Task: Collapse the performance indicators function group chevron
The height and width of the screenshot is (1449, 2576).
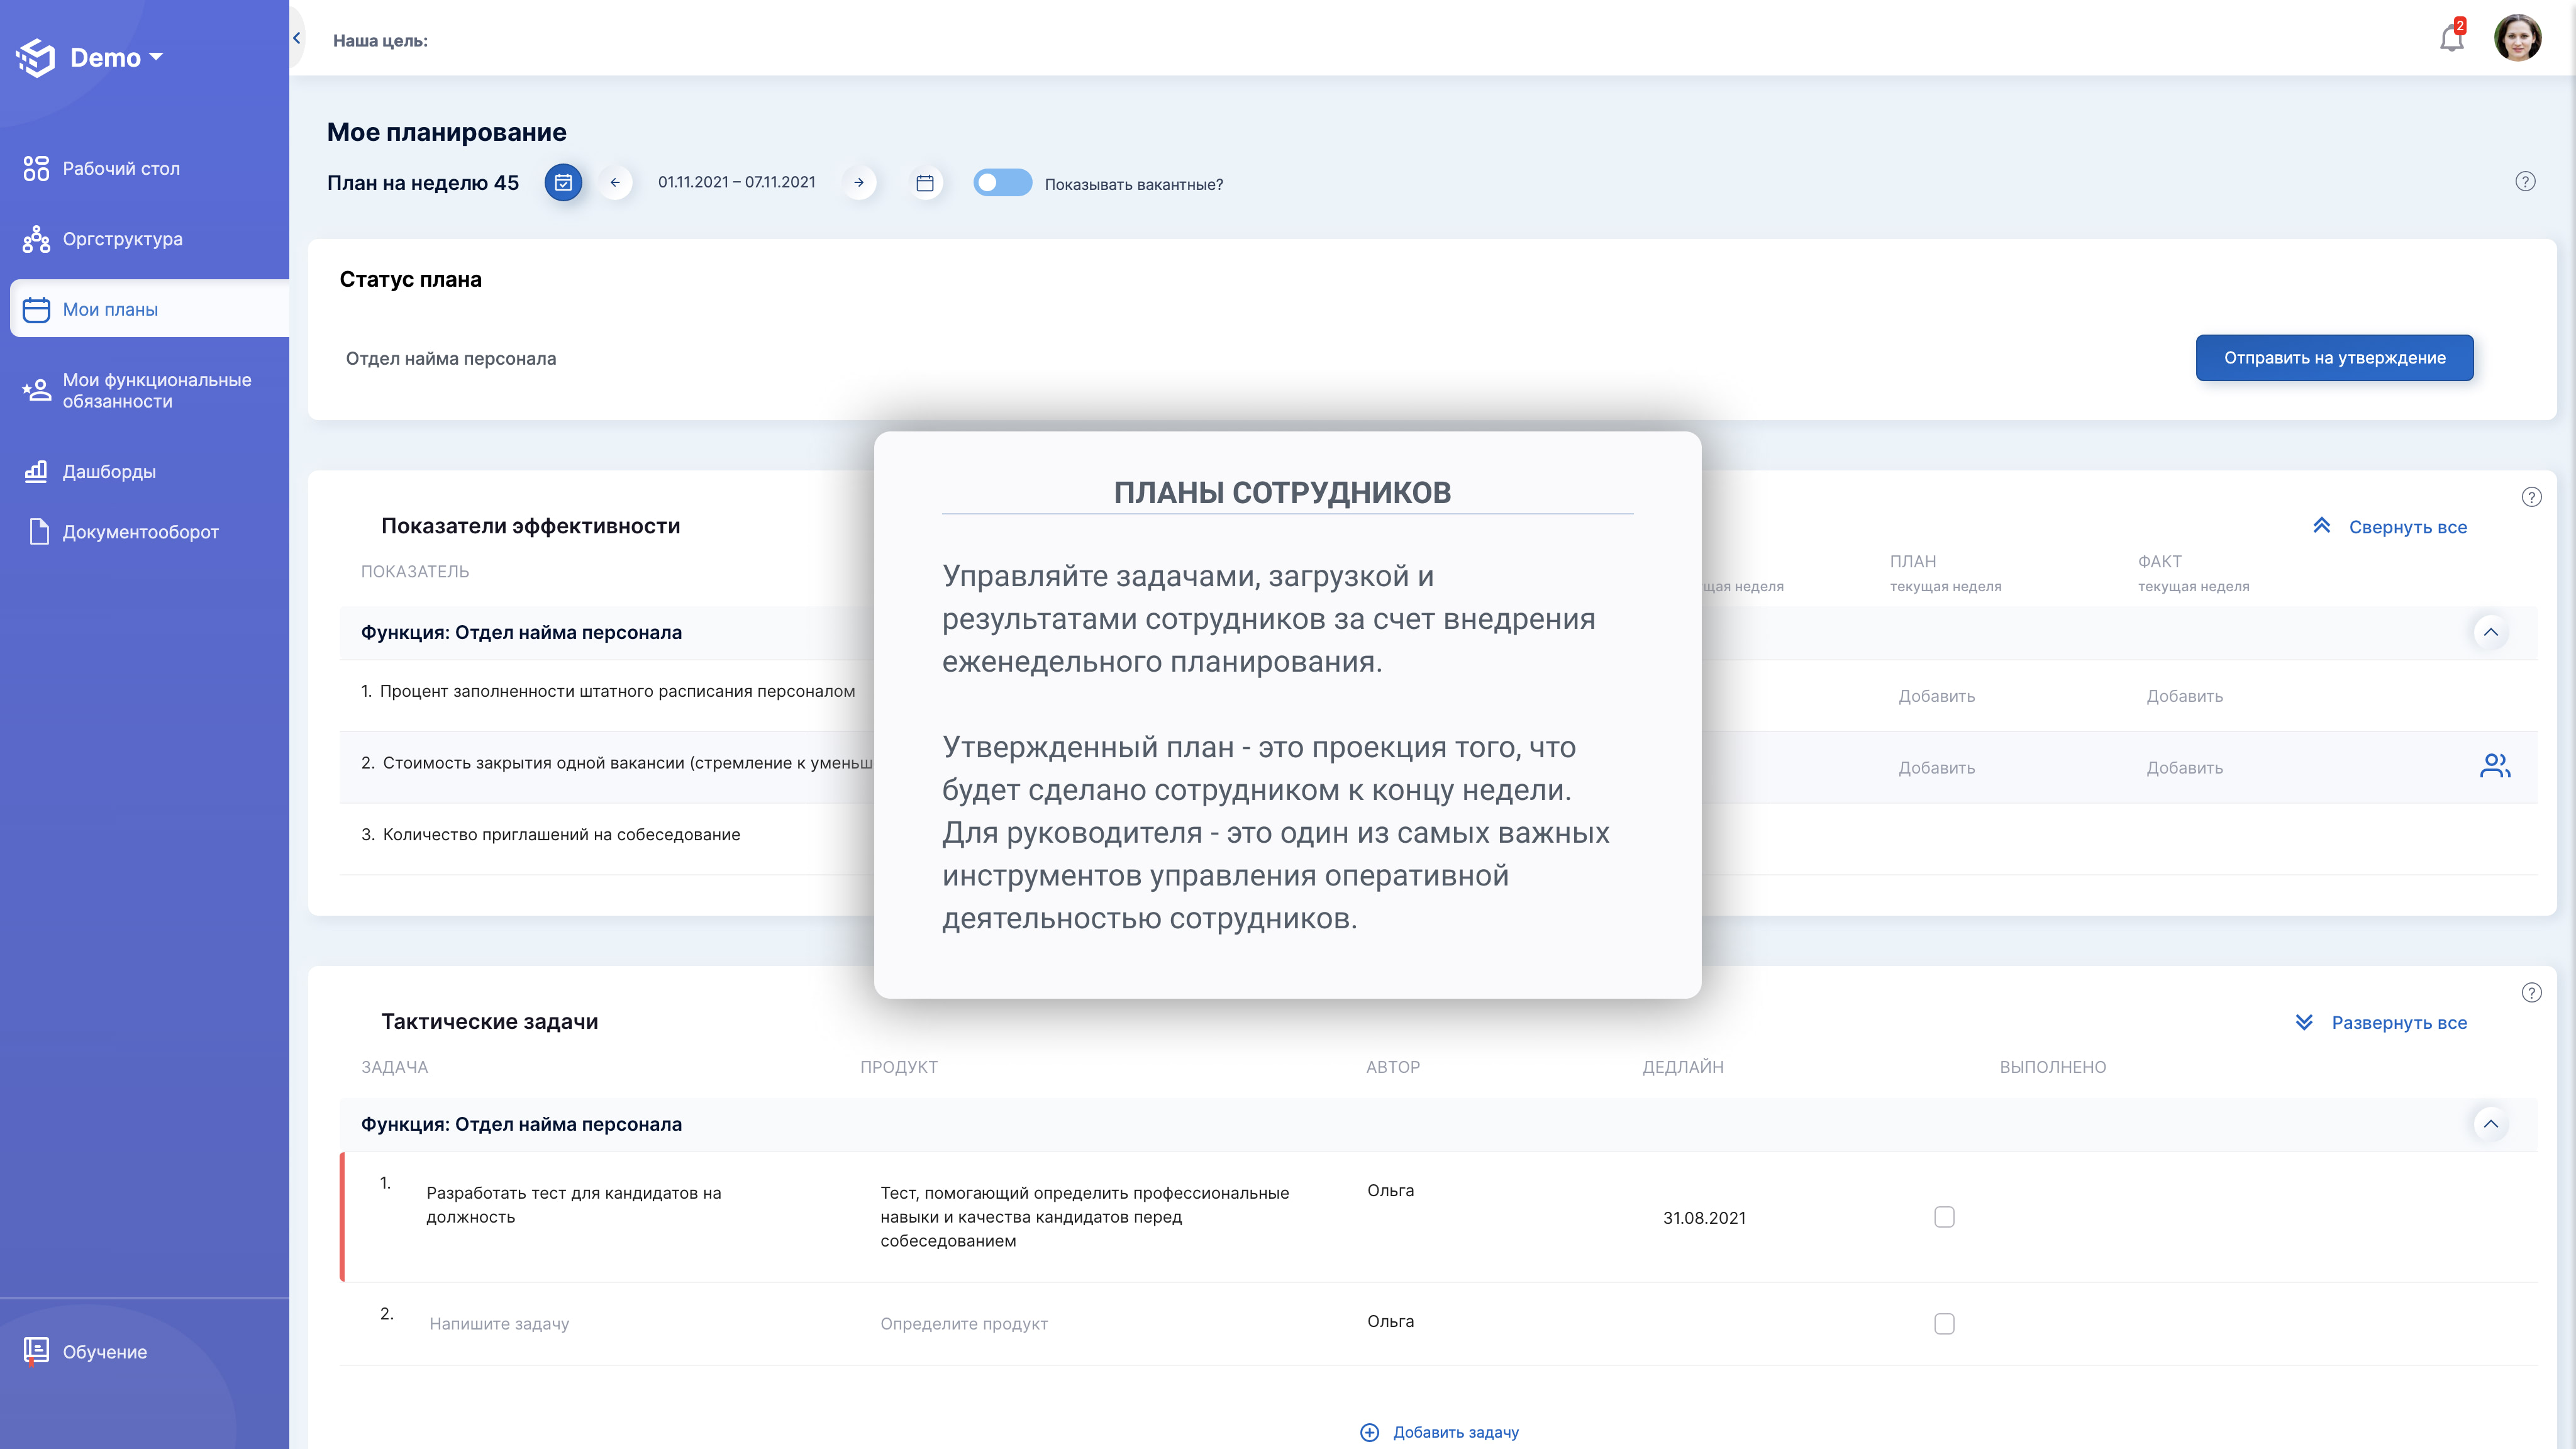Action: [2490, 632]
